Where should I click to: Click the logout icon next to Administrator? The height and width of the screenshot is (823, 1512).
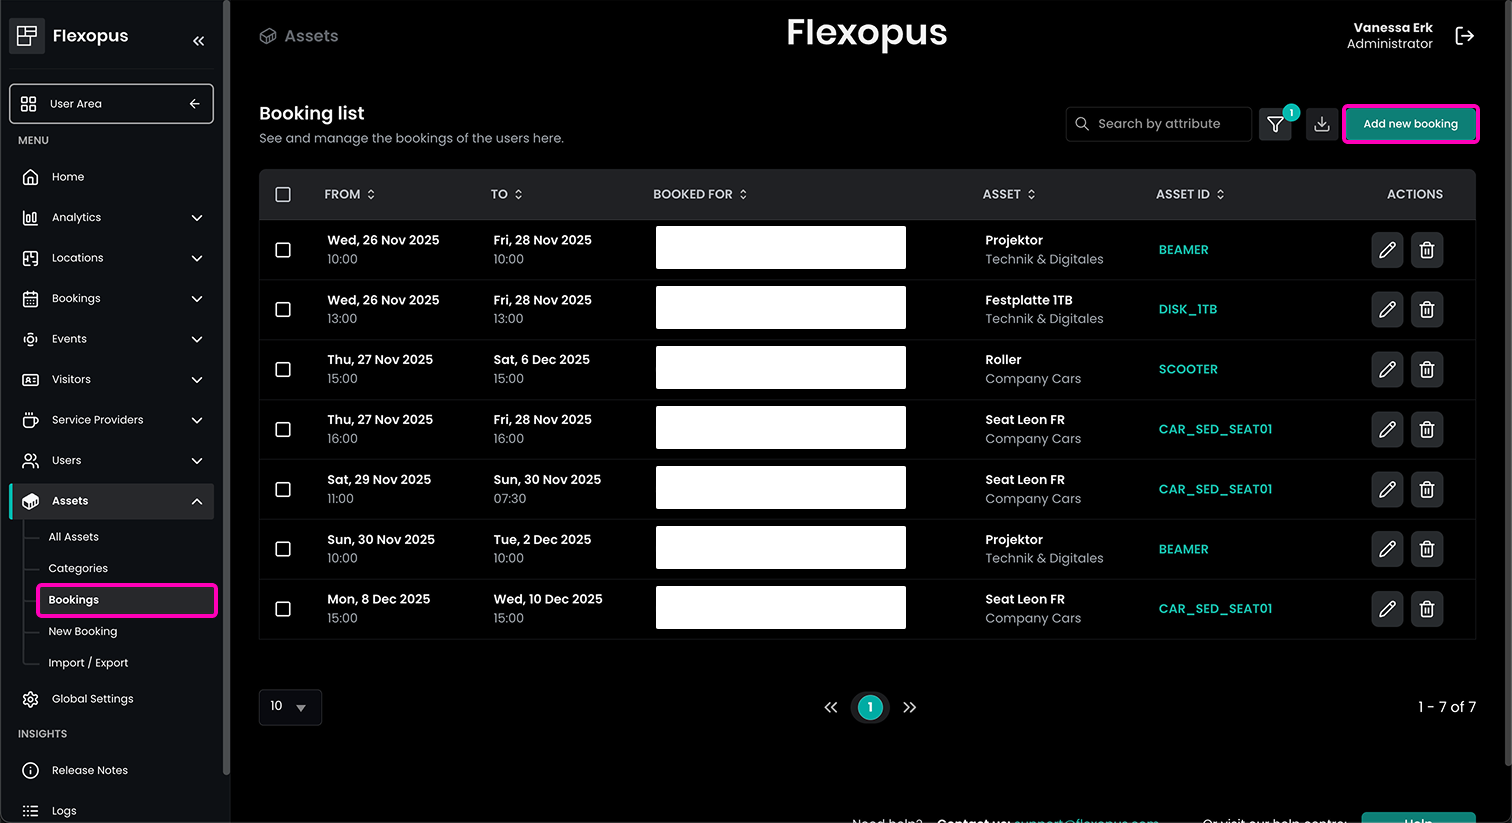1464,36
